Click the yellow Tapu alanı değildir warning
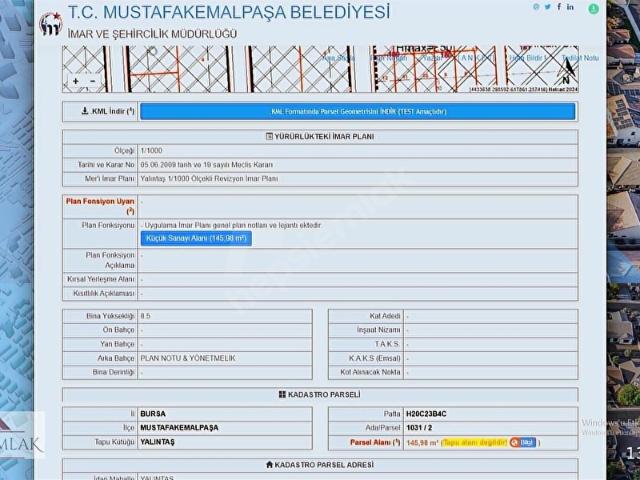Screen dimensions: 640x480 475,442
